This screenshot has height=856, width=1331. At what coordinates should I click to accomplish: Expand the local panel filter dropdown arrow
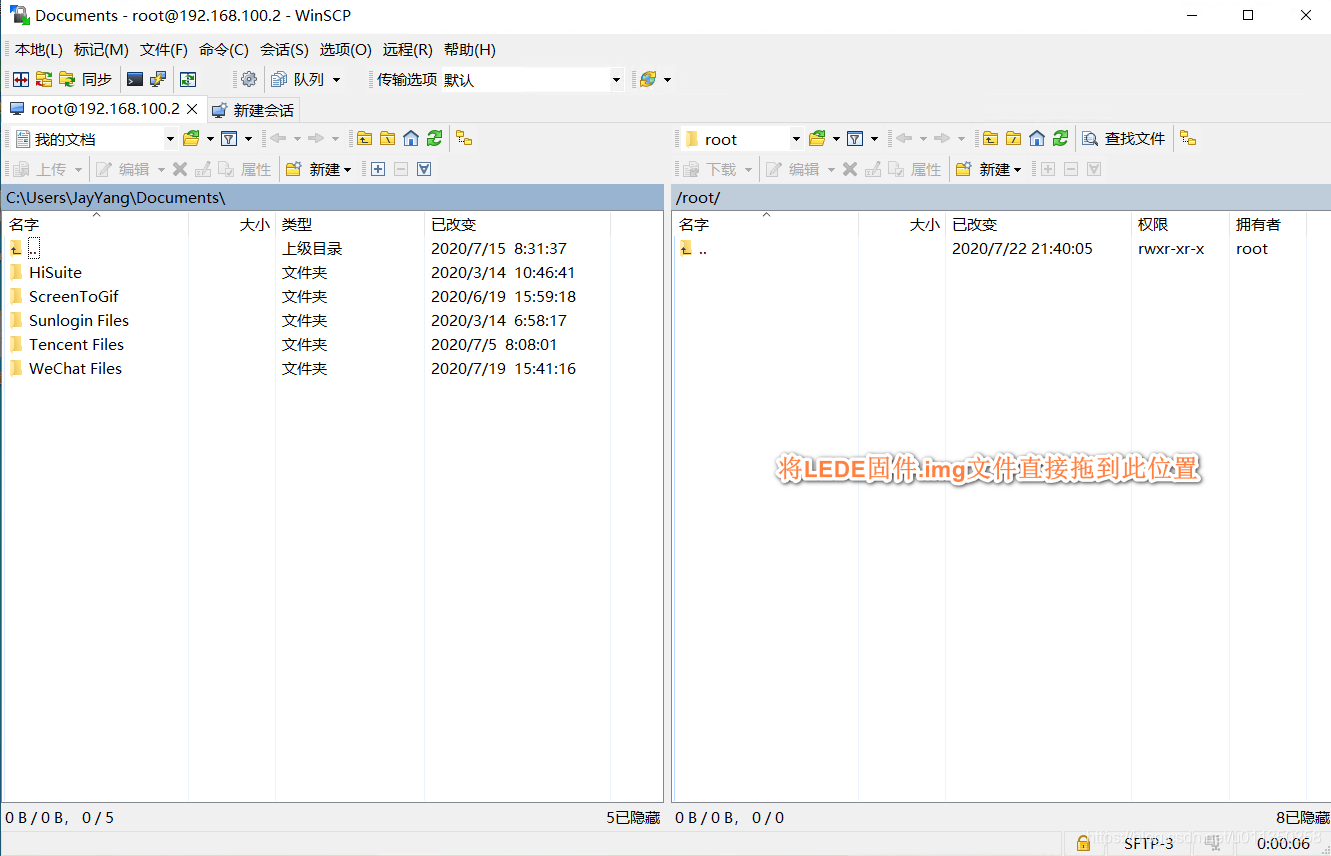[248, 139]
